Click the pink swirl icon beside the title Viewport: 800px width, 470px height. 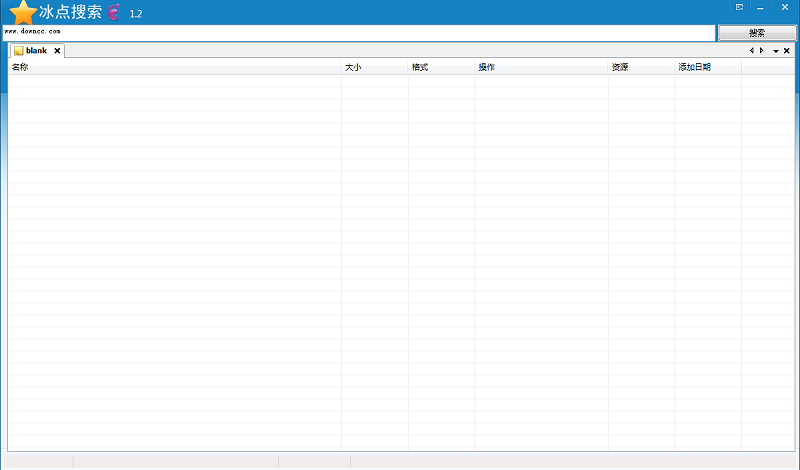pos(114,12)
